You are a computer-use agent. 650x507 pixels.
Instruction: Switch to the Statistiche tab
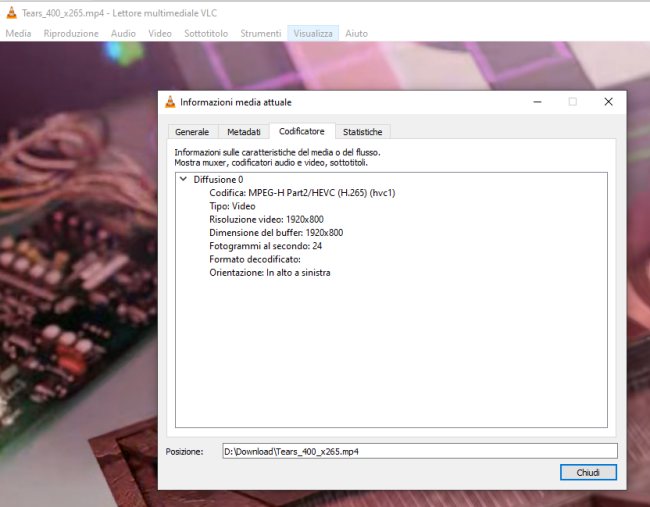[362, 132]
